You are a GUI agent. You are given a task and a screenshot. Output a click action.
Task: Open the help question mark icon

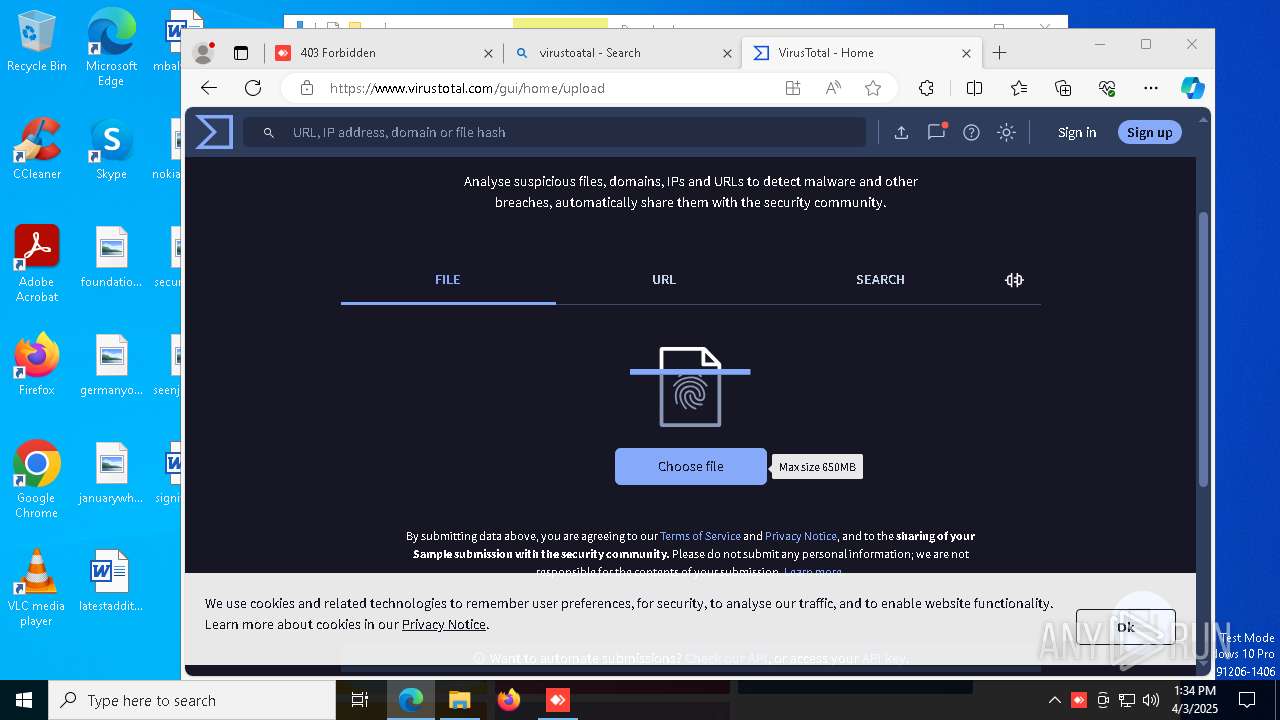pyautogui.click(x=971, y=132)
